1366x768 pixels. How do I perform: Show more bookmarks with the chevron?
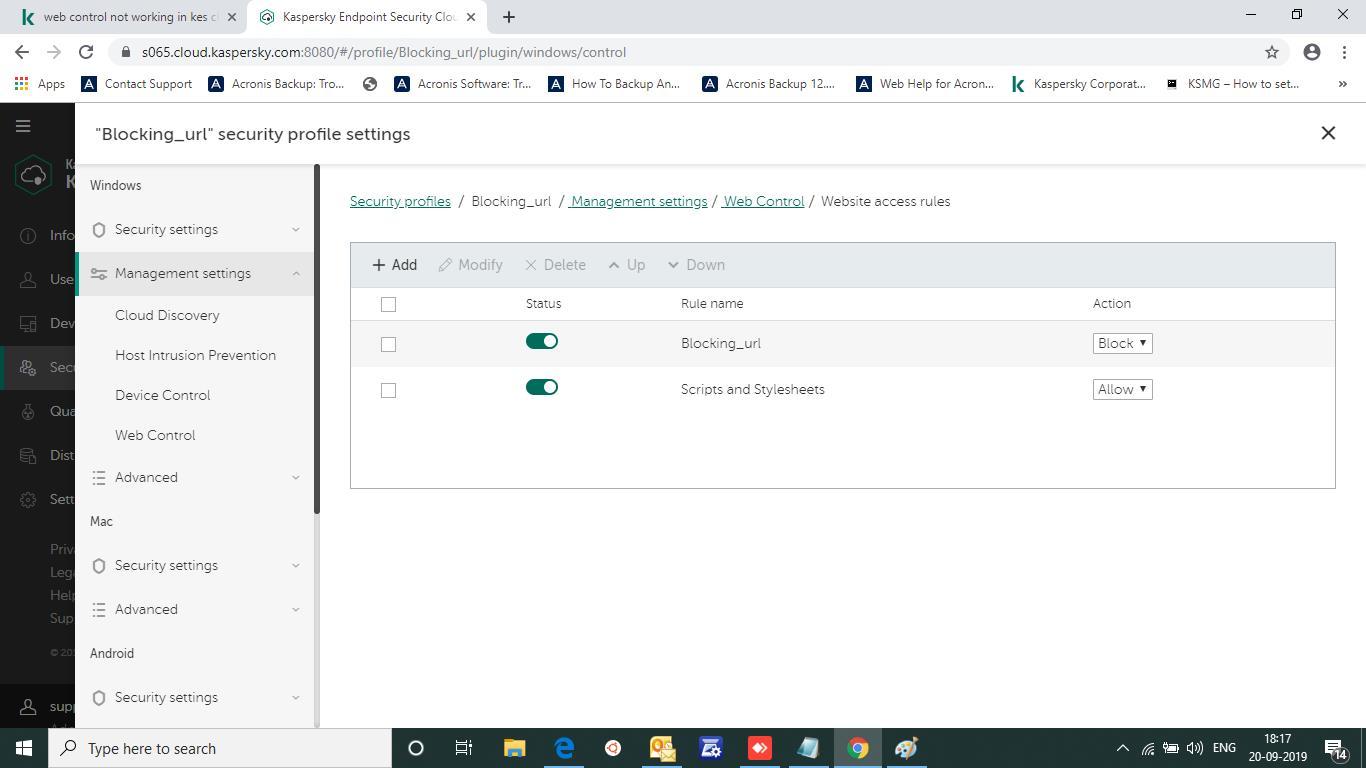tap(1342, 84)
